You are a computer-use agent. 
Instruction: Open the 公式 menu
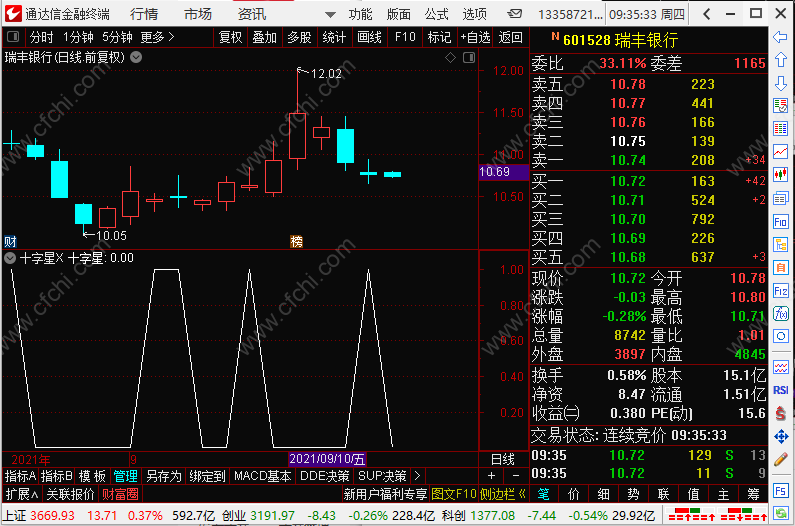click(437, 14)
